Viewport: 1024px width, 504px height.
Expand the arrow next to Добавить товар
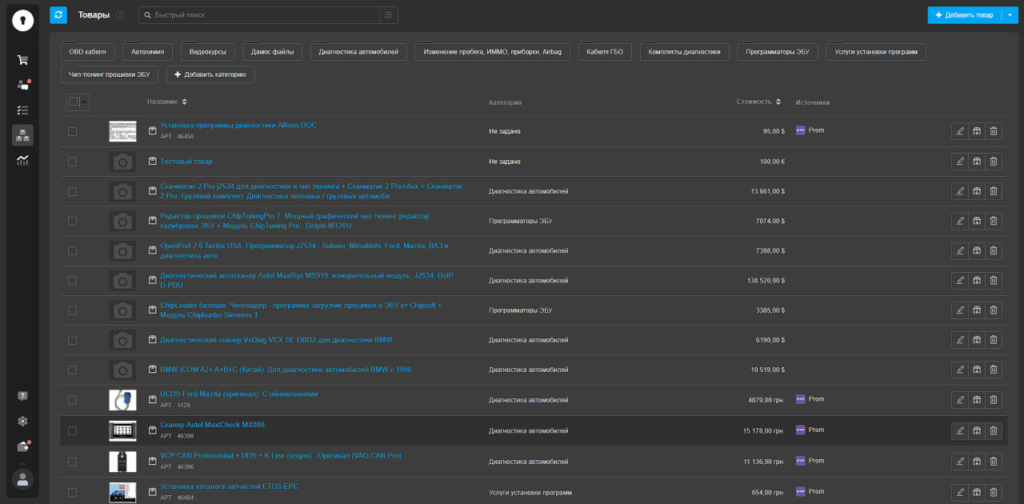click(x=1010, y=15)
